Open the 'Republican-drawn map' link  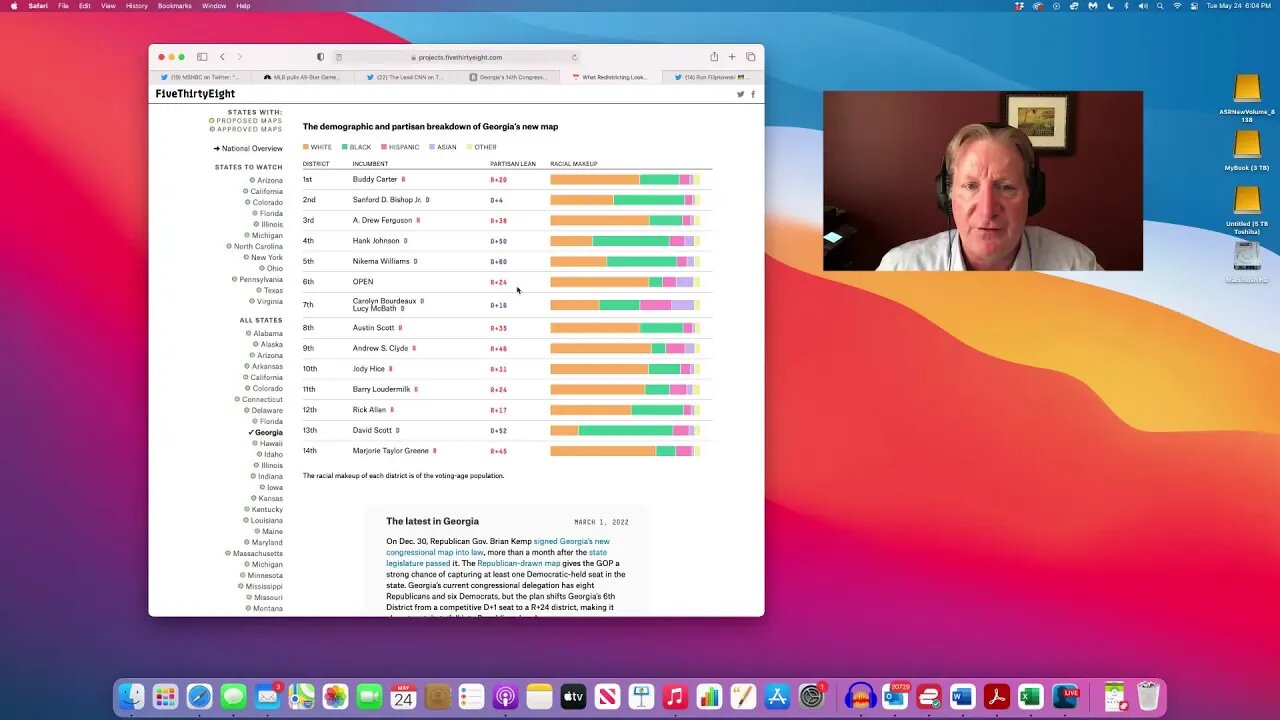click(518, 564)
